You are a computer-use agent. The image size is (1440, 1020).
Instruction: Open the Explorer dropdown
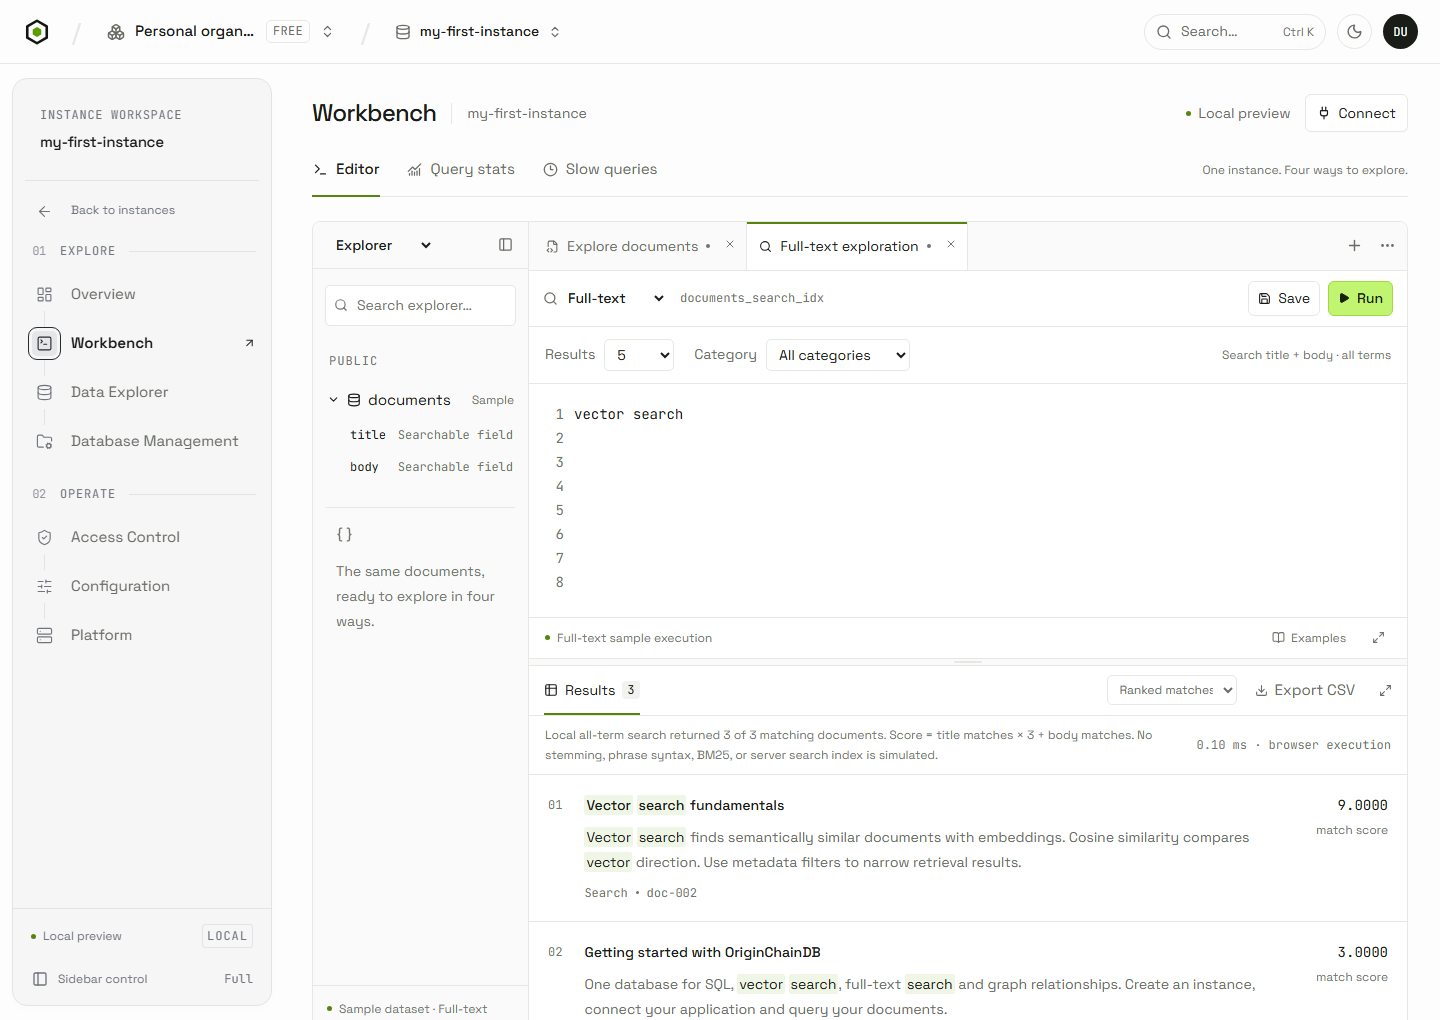pyautogui.click(x=383, y=245)
